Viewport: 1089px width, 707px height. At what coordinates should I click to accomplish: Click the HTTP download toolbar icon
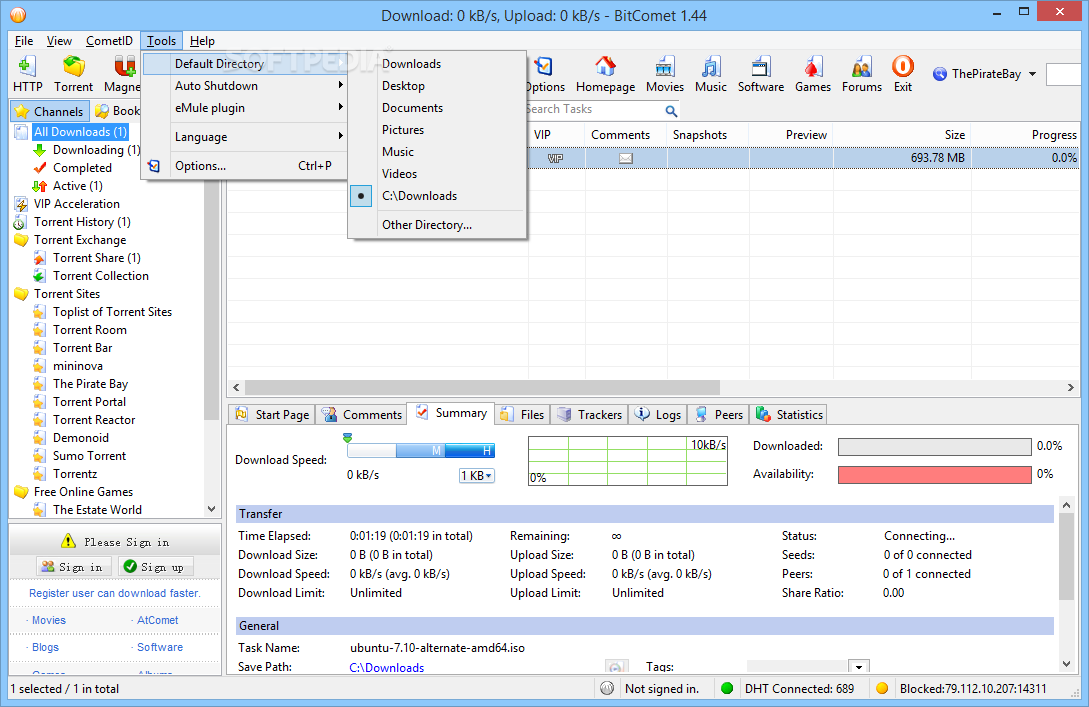pos(27,74)
